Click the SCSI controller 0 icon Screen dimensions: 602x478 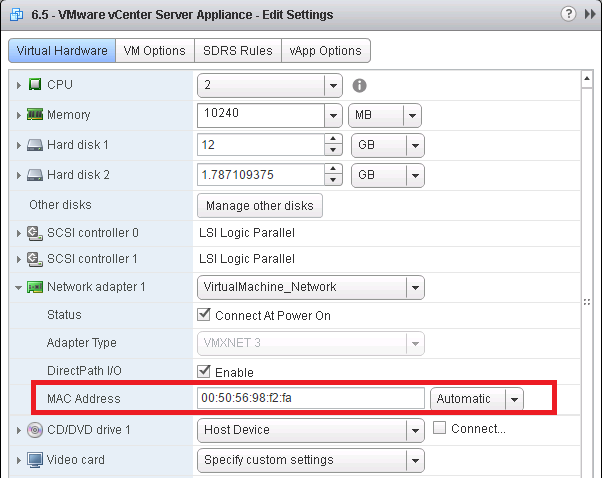click(35, 233)
